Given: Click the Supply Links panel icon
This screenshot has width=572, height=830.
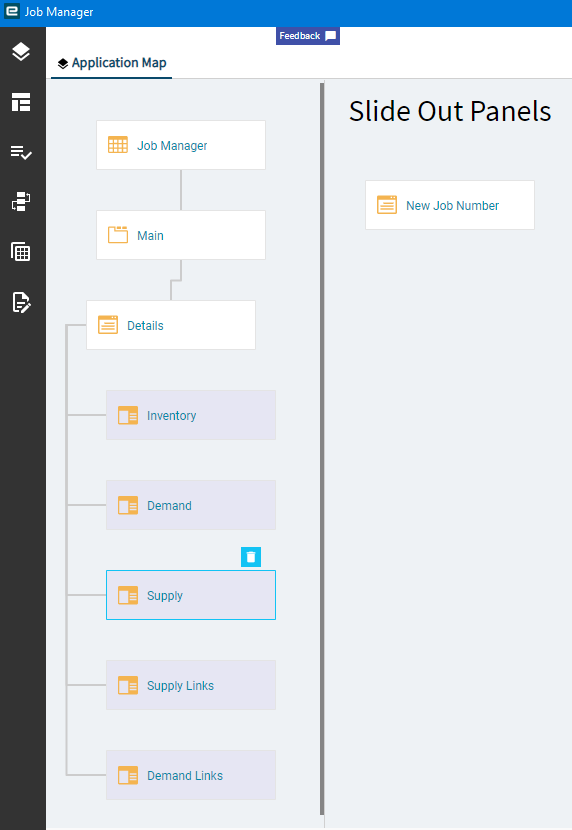Looking at the screenshot, I should (128, 685).
